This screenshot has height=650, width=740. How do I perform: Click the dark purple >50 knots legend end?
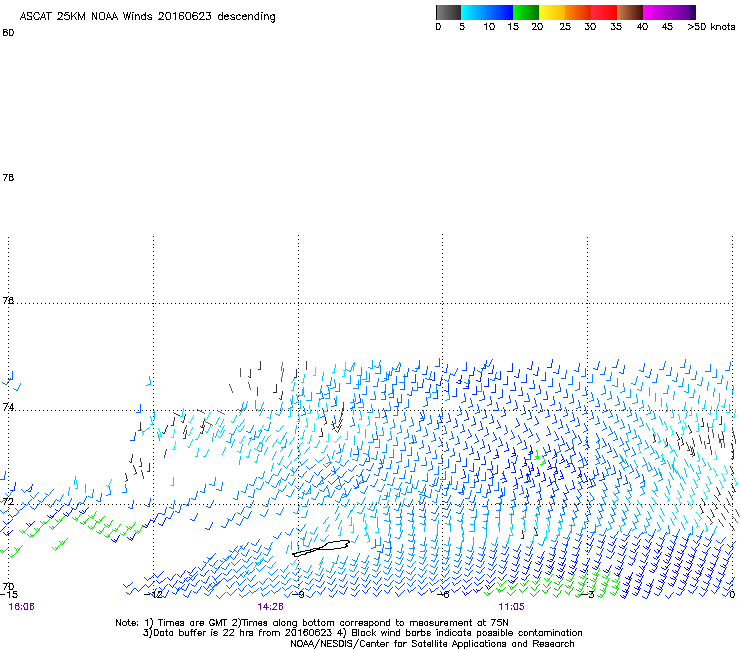[x=692, y=12]
